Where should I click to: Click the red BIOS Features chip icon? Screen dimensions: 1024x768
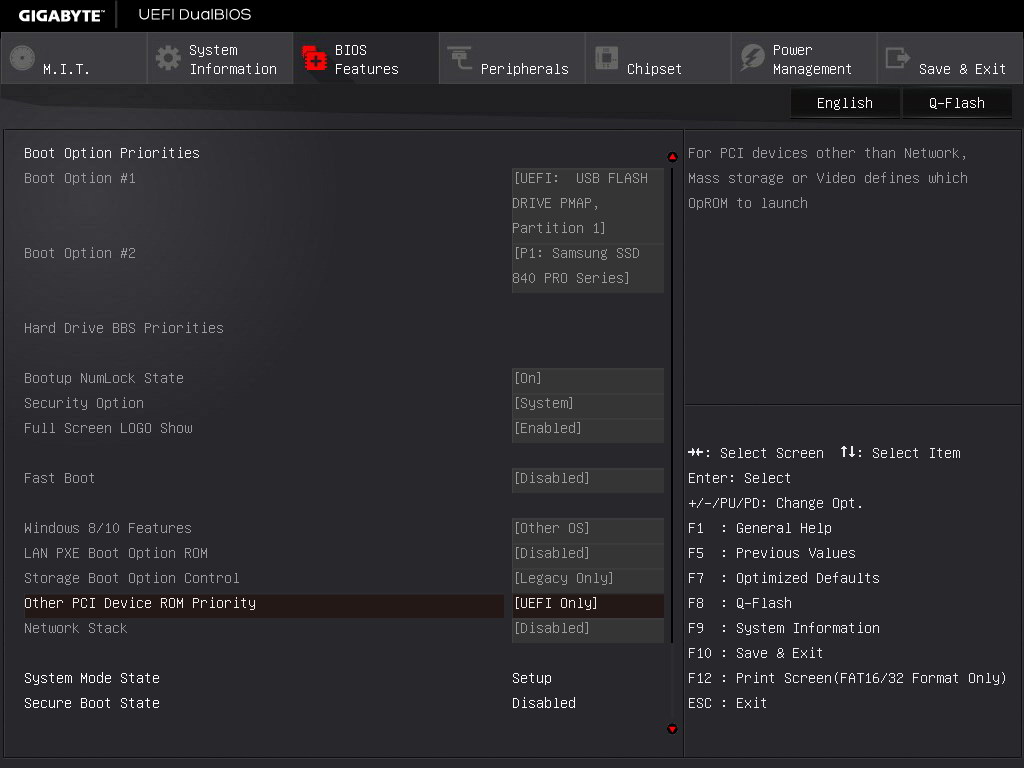[x=314, y=59]
